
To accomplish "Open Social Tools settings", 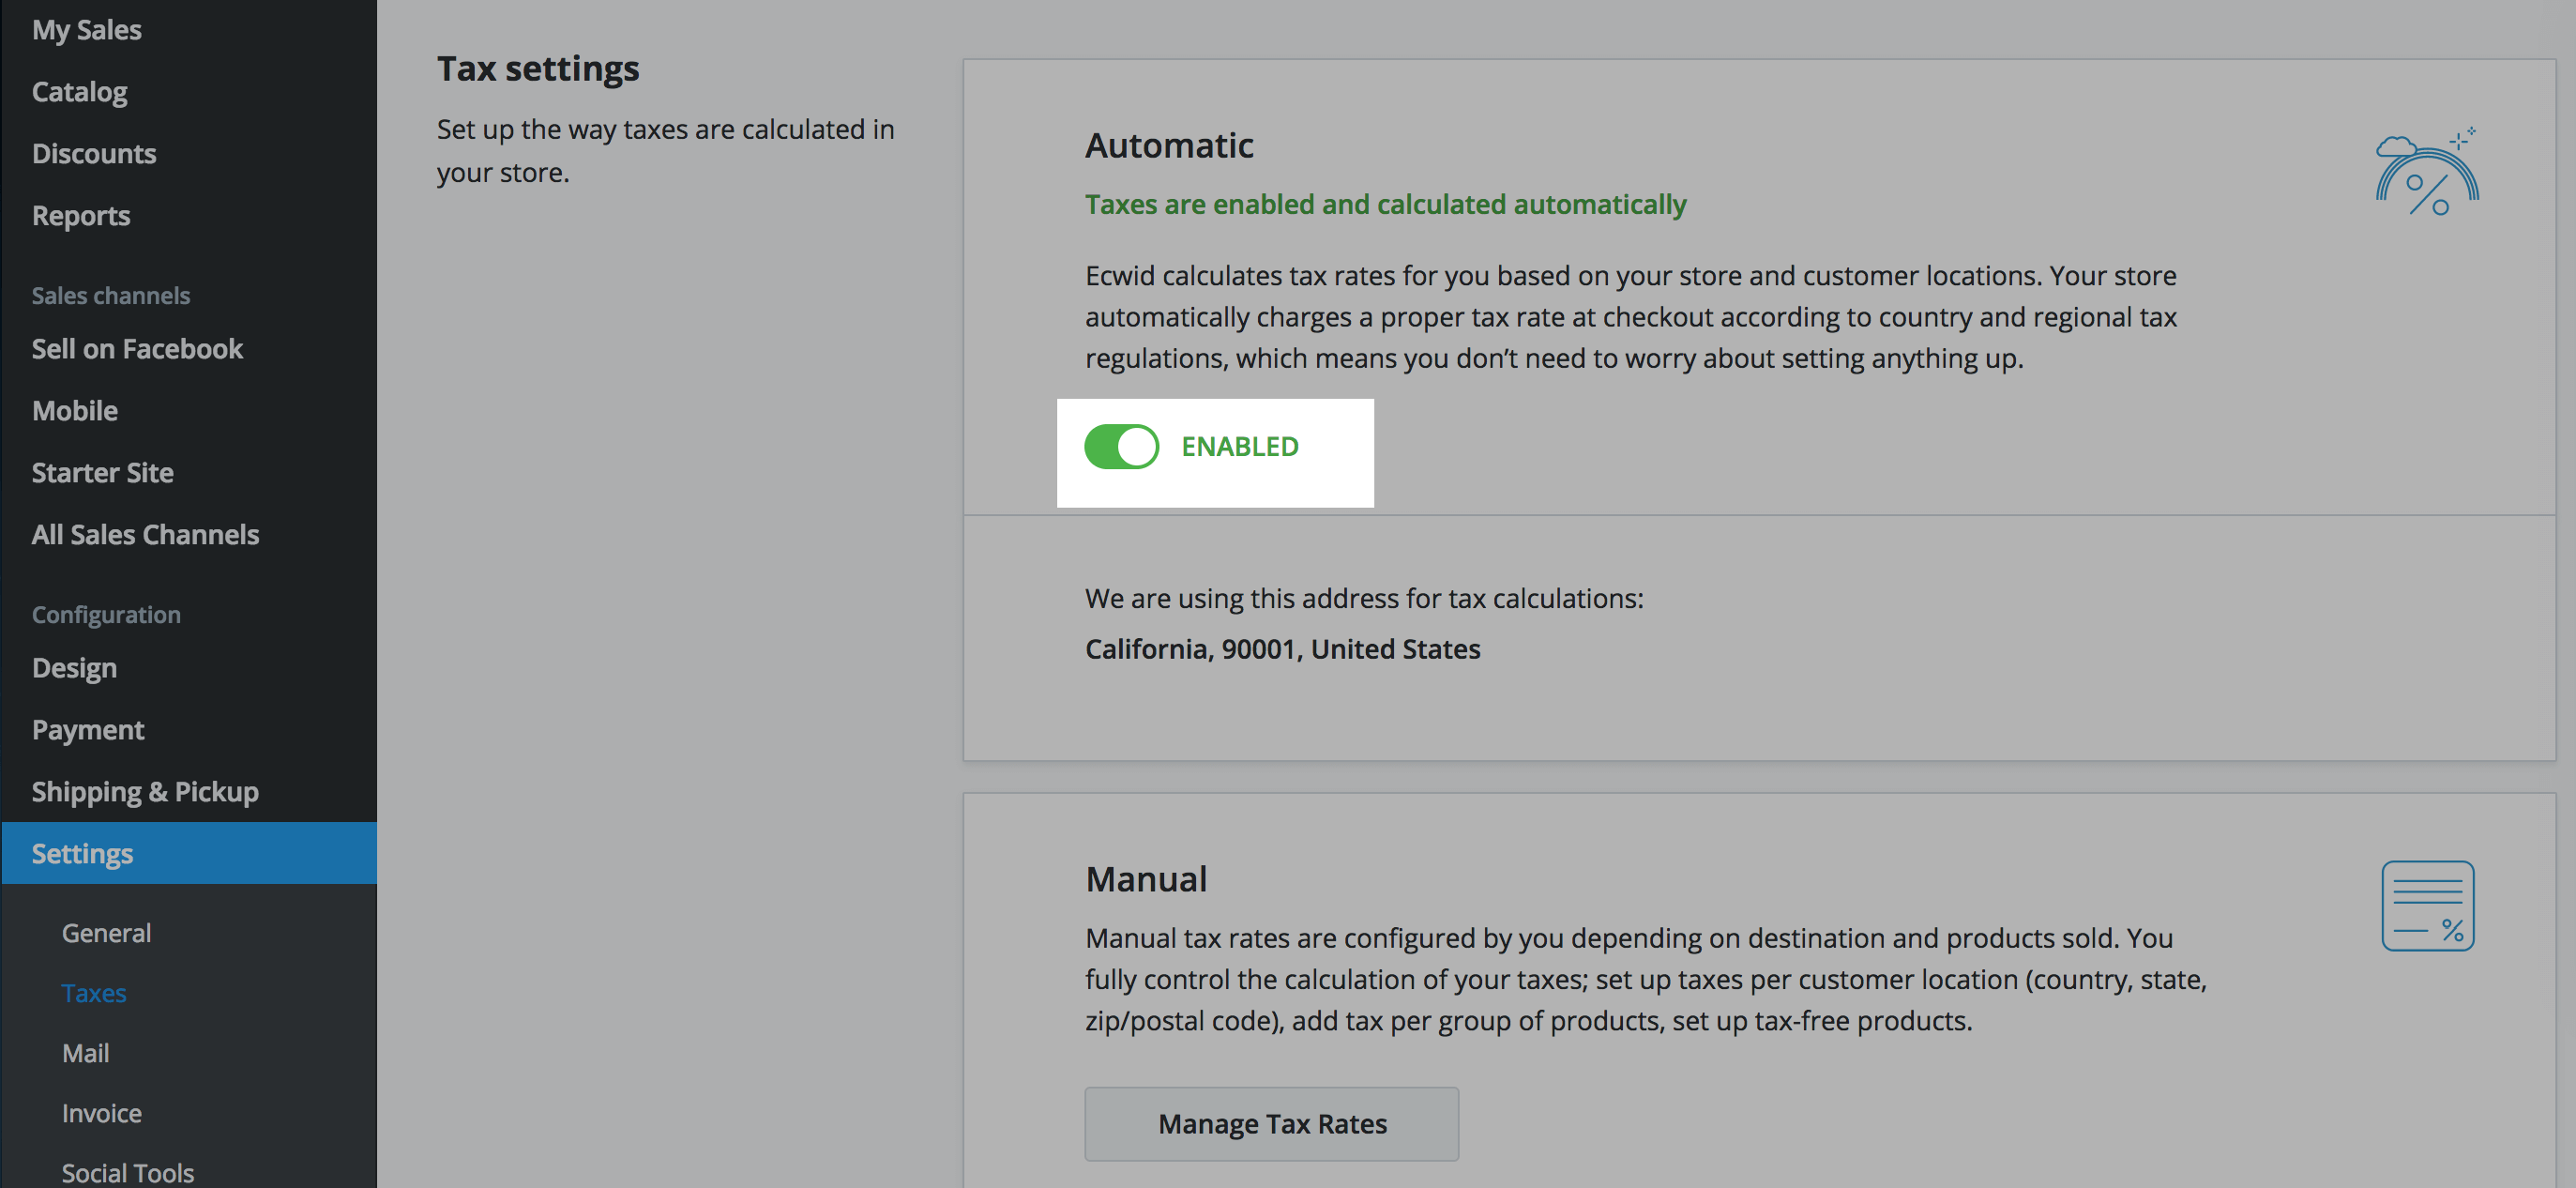I will pyautogui.click(x=127, y=1171).
